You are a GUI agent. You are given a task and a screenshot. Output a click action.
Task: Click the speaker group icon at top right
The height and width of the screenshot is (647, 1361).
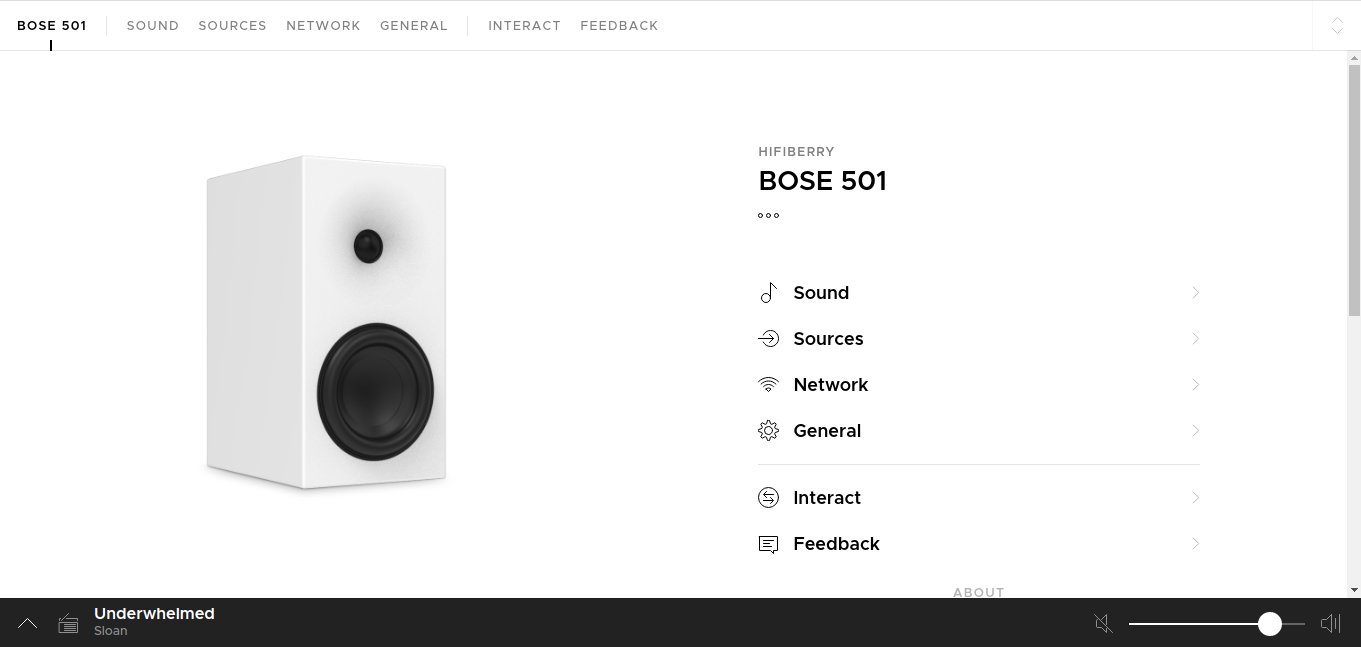click(x=1337, y=26)
